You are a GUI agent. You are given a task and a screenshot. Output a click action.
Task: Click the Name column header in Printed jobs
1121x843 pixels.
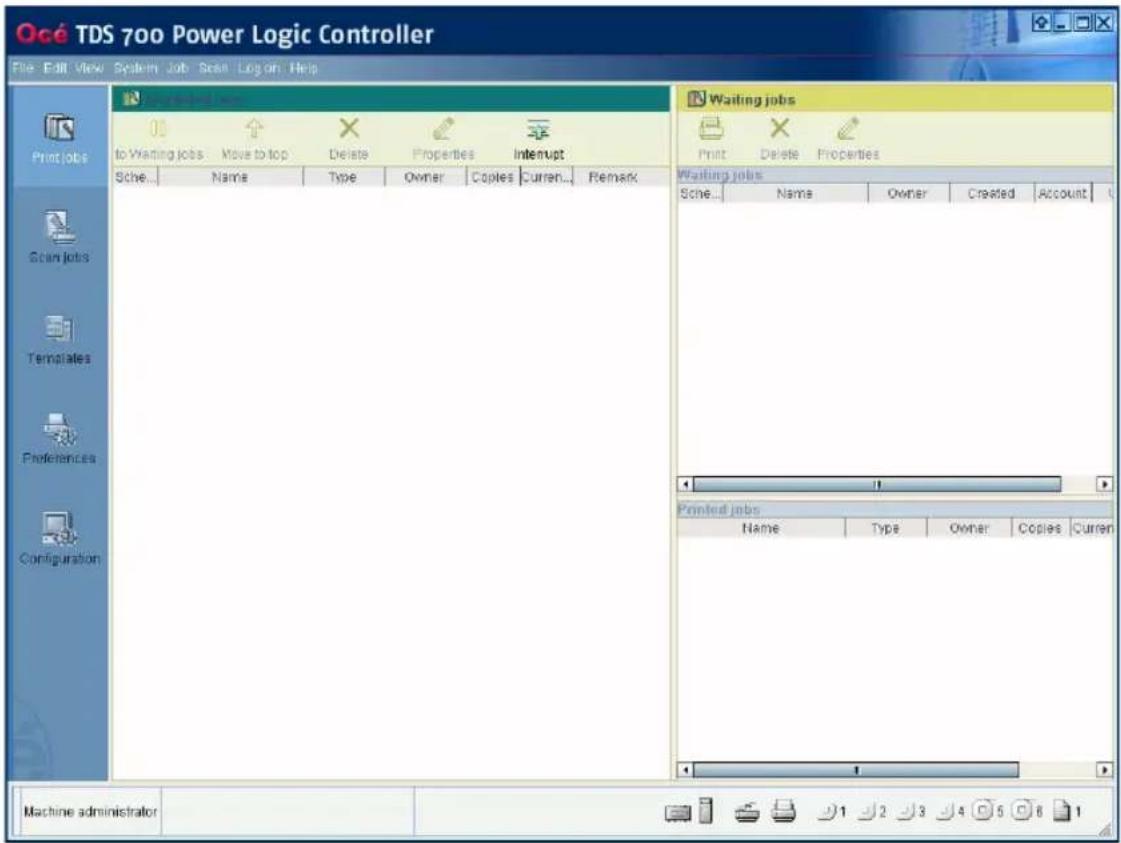click(761, 528)
